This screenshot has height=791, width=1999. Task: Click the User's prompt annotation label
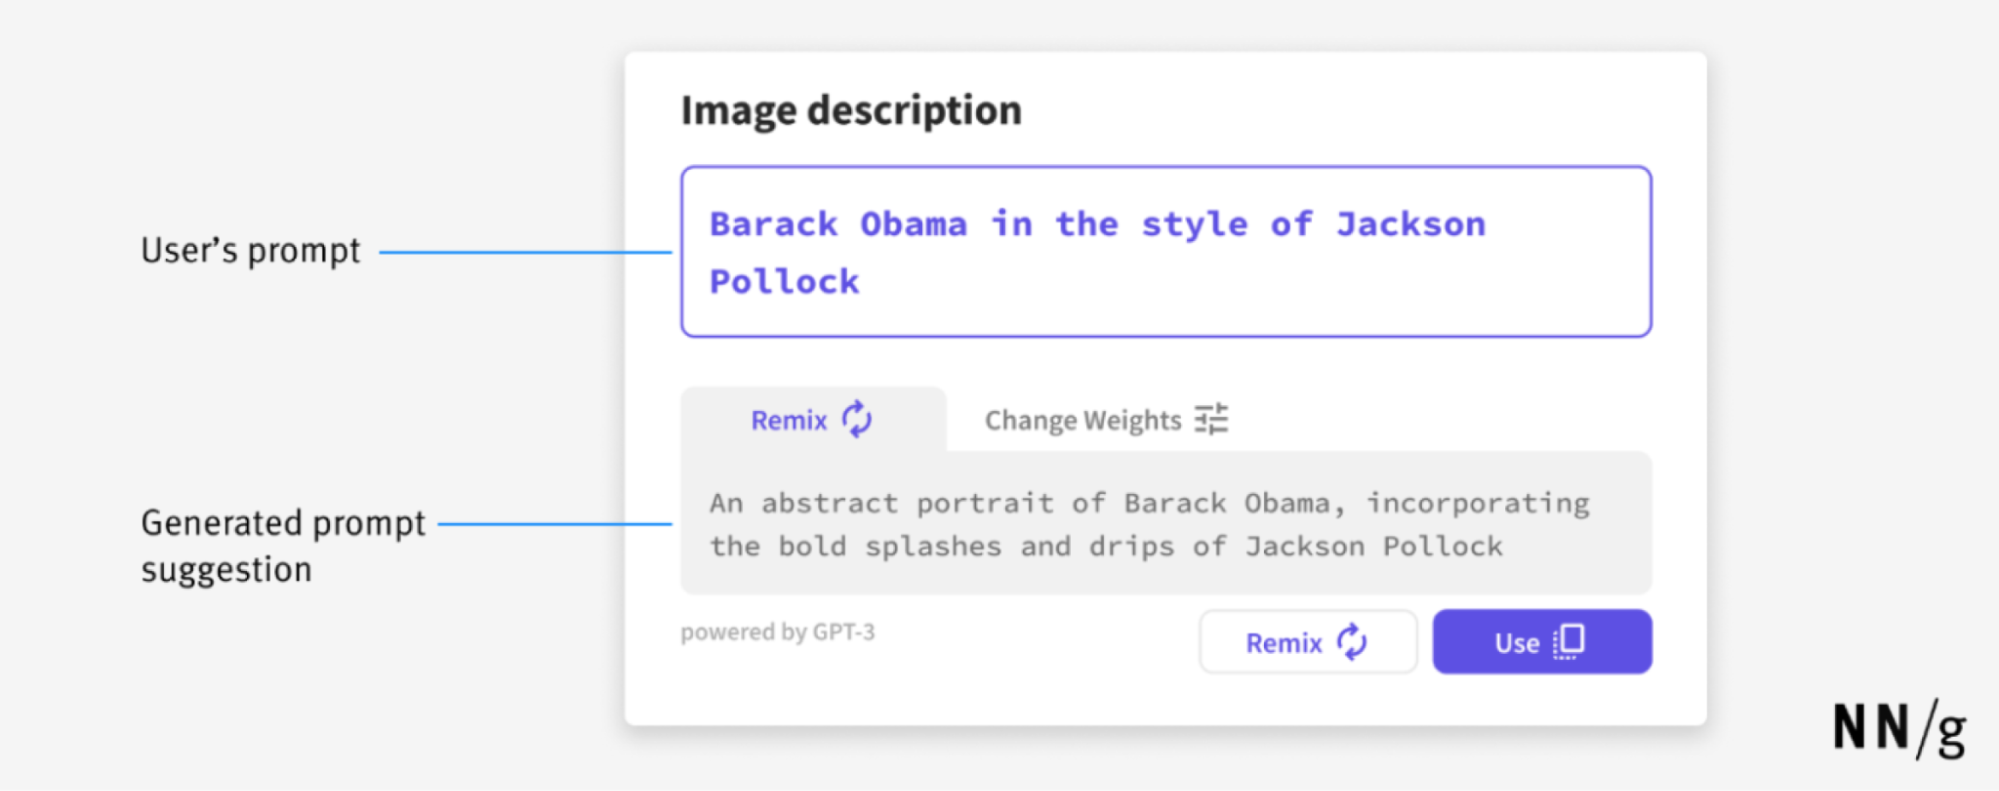[x=250, y=250]
